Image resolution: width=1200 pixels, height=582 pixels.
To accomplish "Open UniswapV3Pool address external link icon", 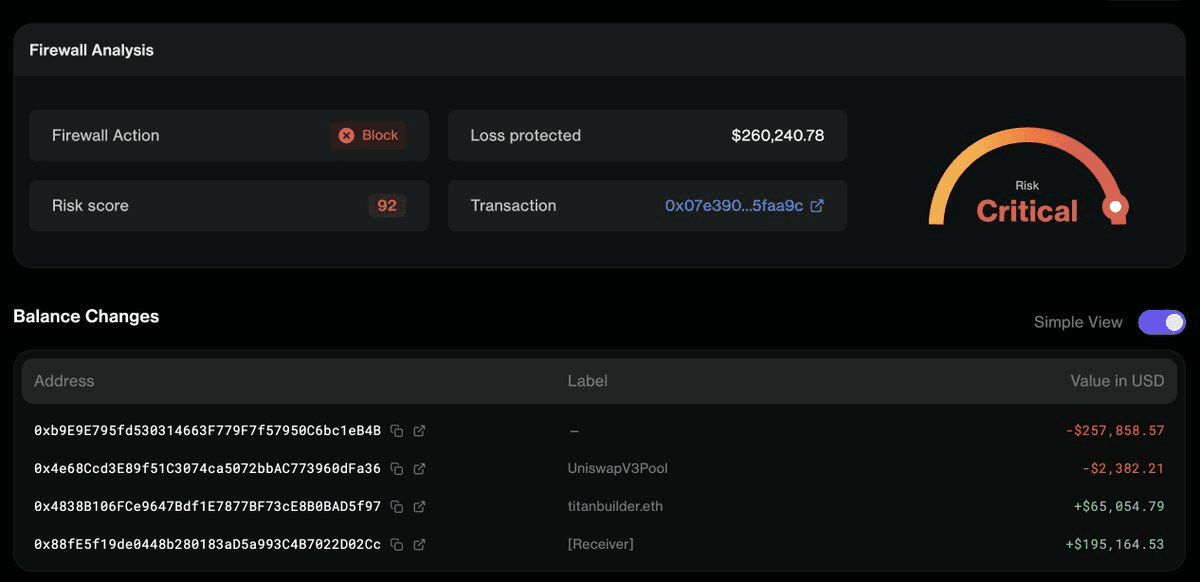I will 420,469.
